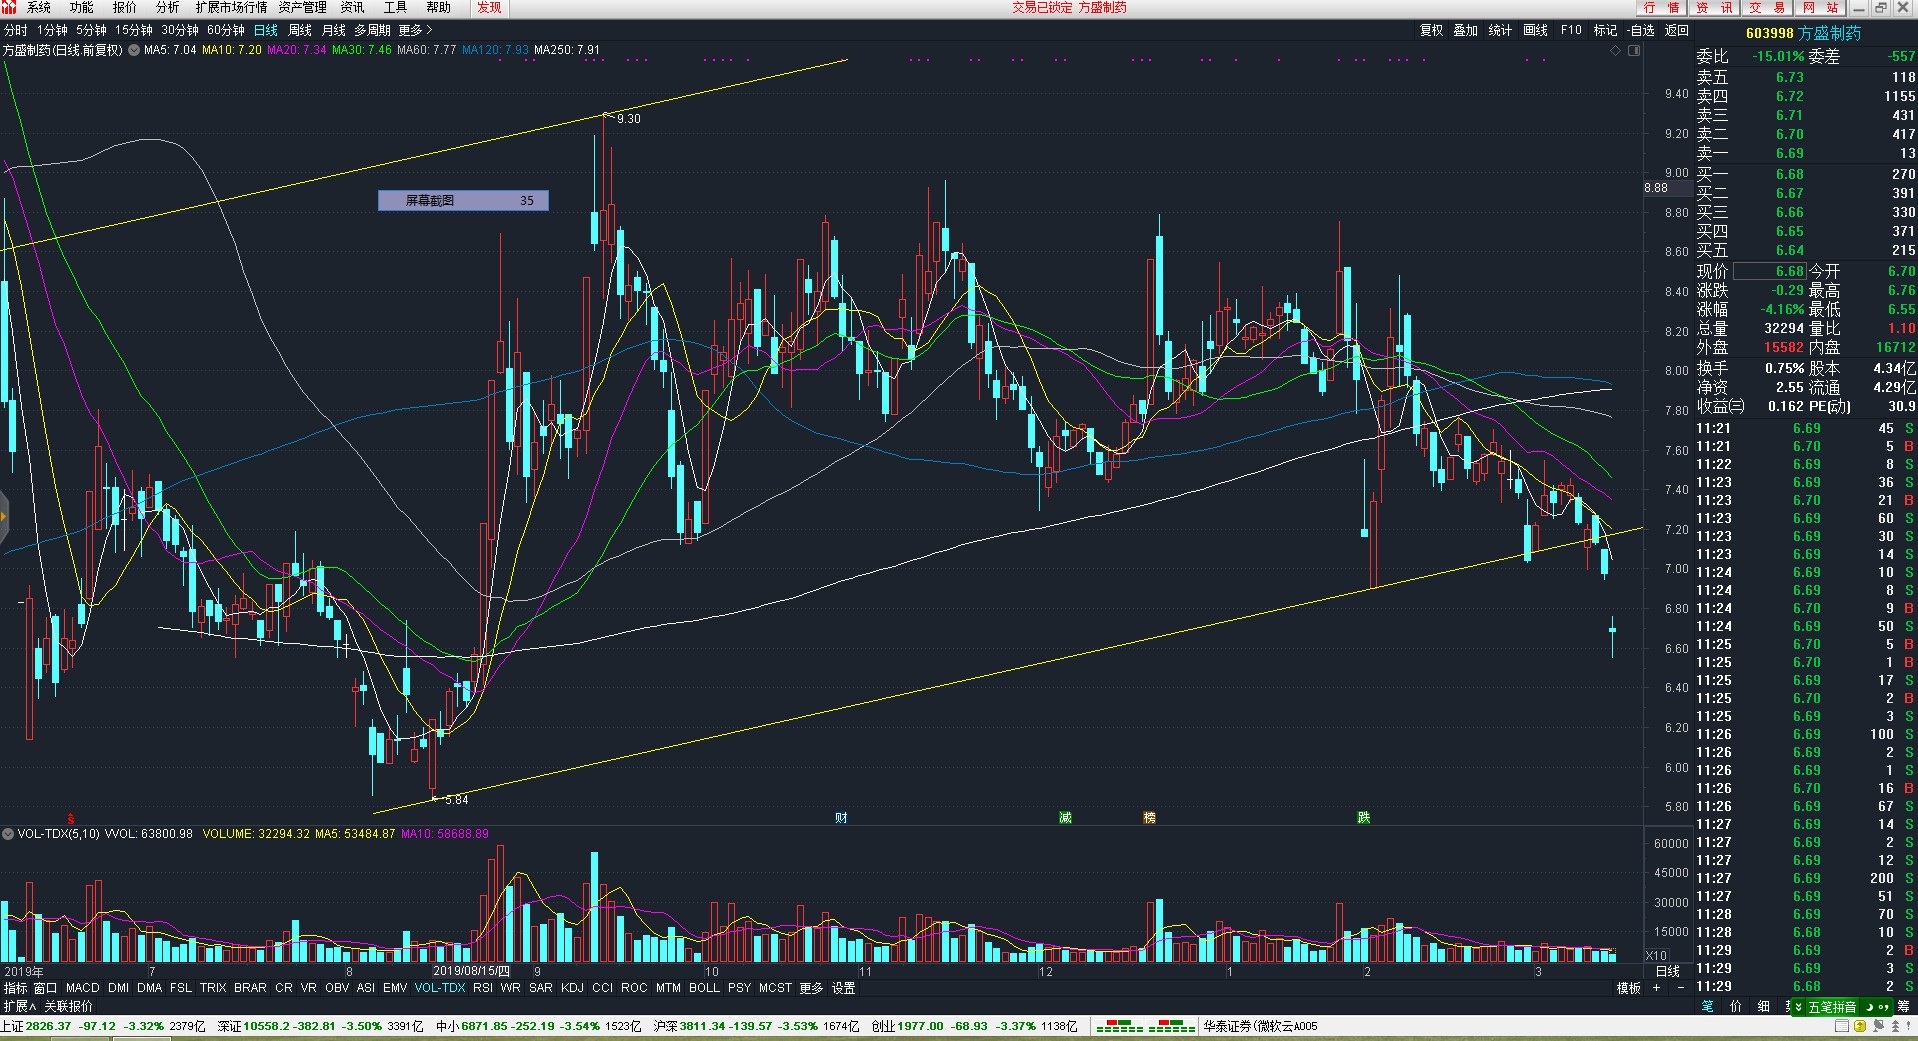Switch to the 细 detail tab
This screenshot has width=1918, height=1041.
1764,1006
